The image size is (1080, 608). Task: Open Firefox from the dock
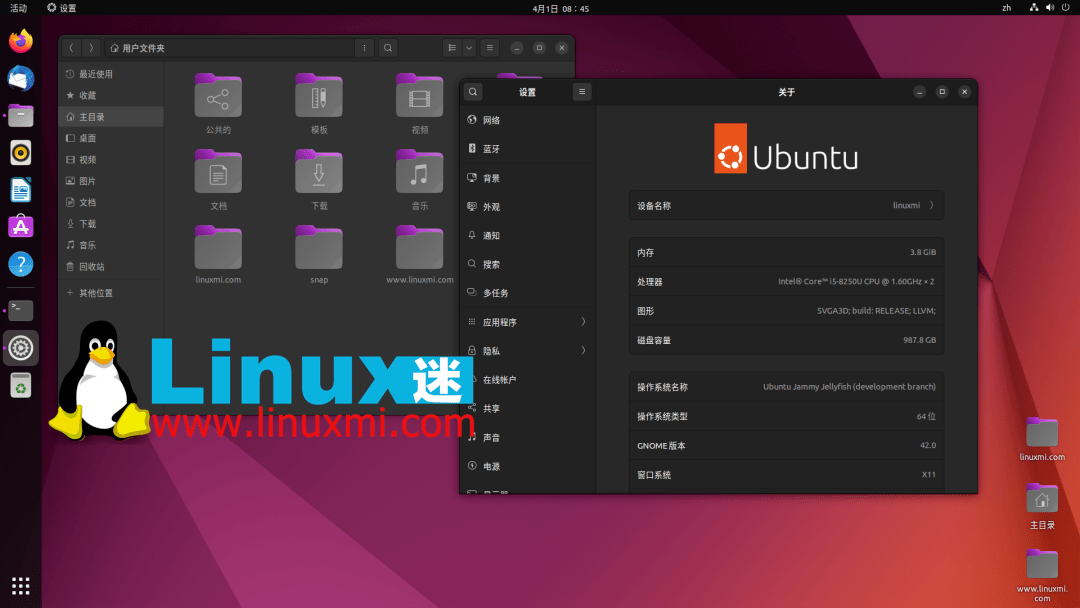(21, 42)
